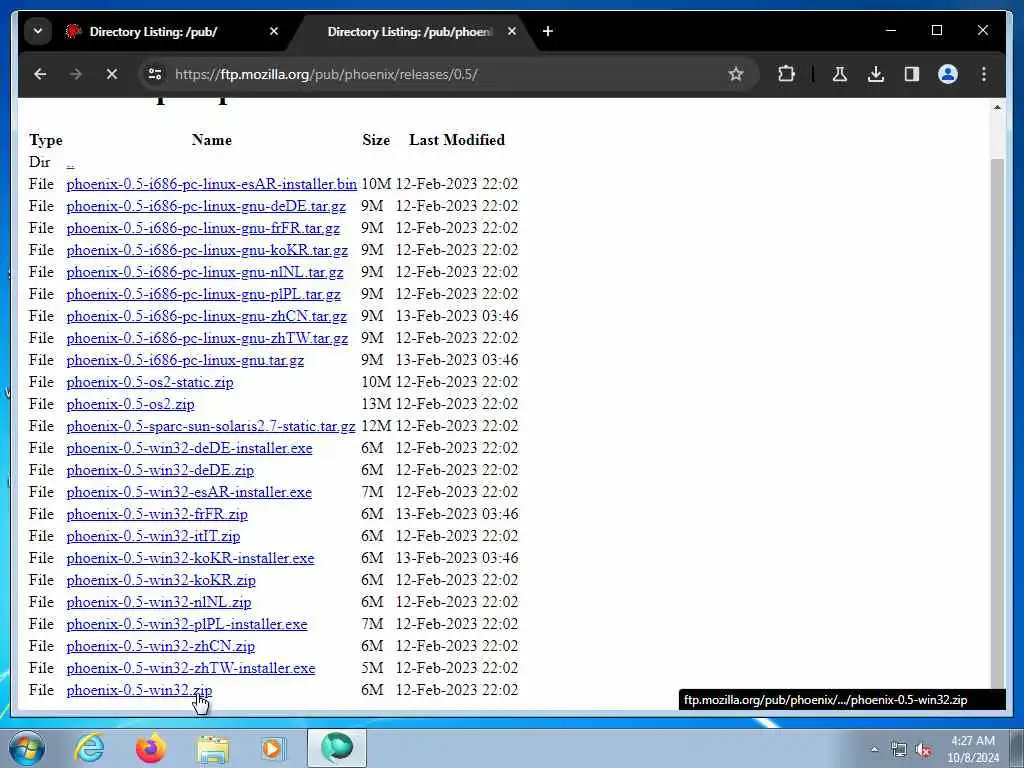This screenshot has height=768, width=1024.
Task: Open the Downloads icon
Action: click(x=876, y=74)
